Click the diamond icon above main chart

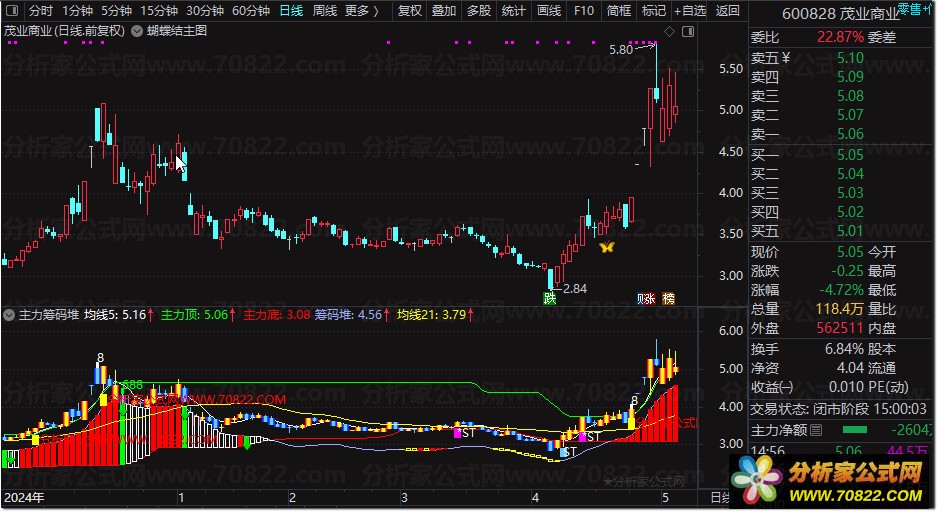pos(670,31)
